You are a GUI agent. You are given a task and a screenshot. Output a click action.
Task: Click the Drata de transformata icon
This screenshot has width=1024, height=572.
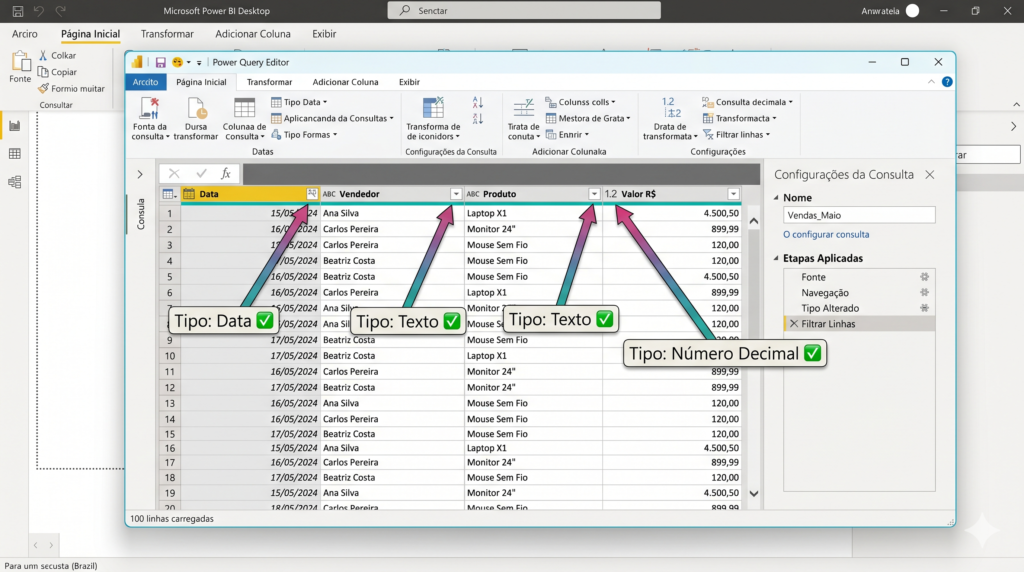pos(669,108)
